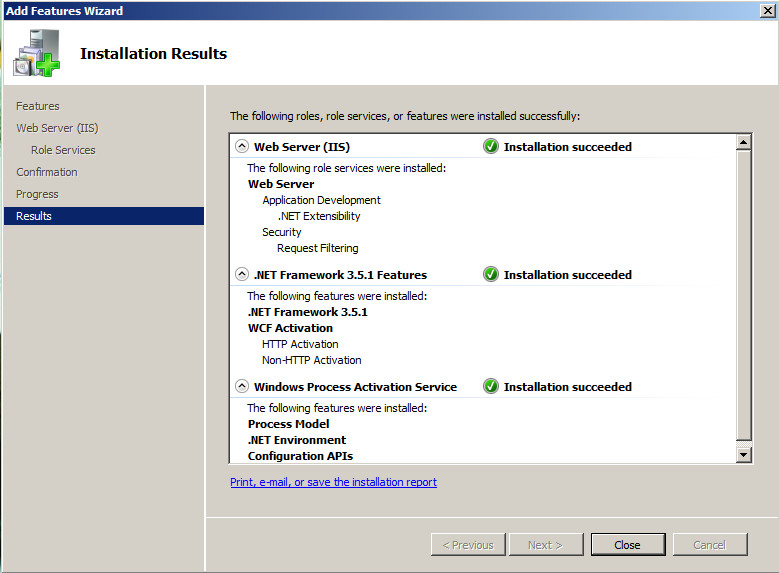Click the 'Windows Process Activation Service' heading
The image size is (779, 573).
coord(355,387)
